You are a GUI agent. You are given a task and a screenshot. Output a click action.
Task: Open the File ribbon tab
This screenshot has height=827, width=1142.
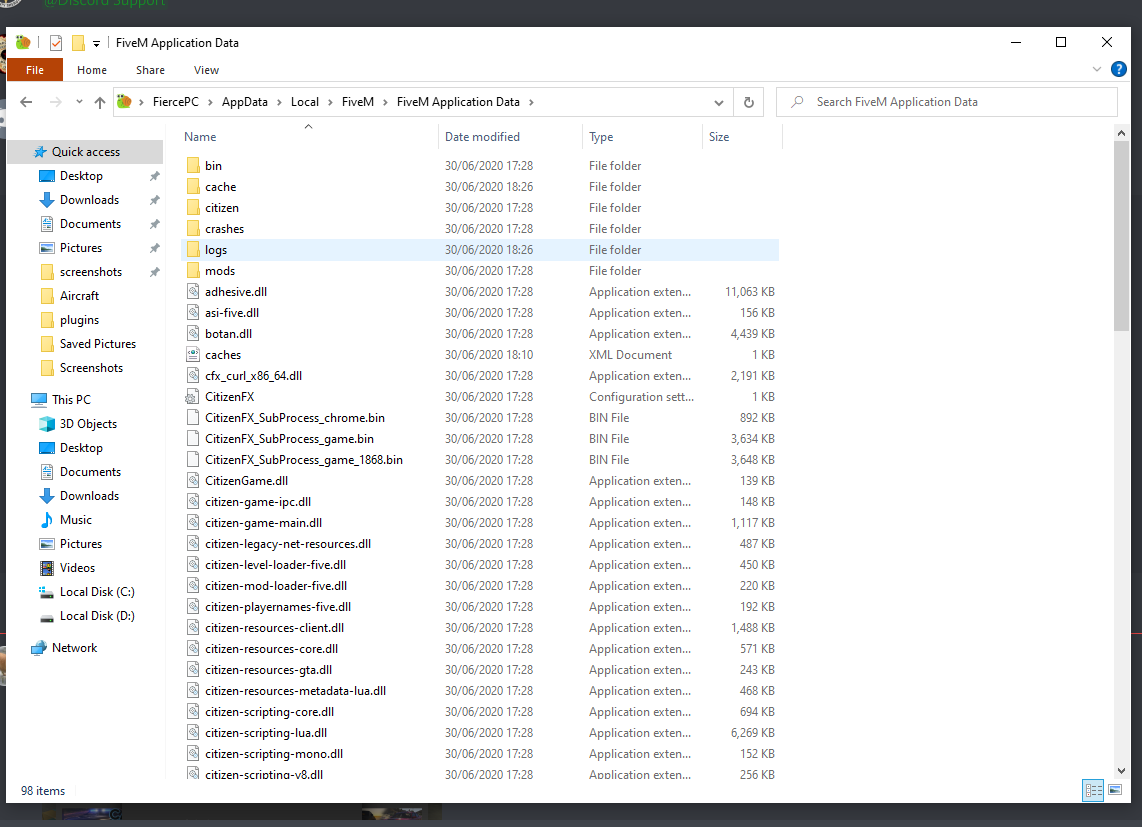coord(34,70)
